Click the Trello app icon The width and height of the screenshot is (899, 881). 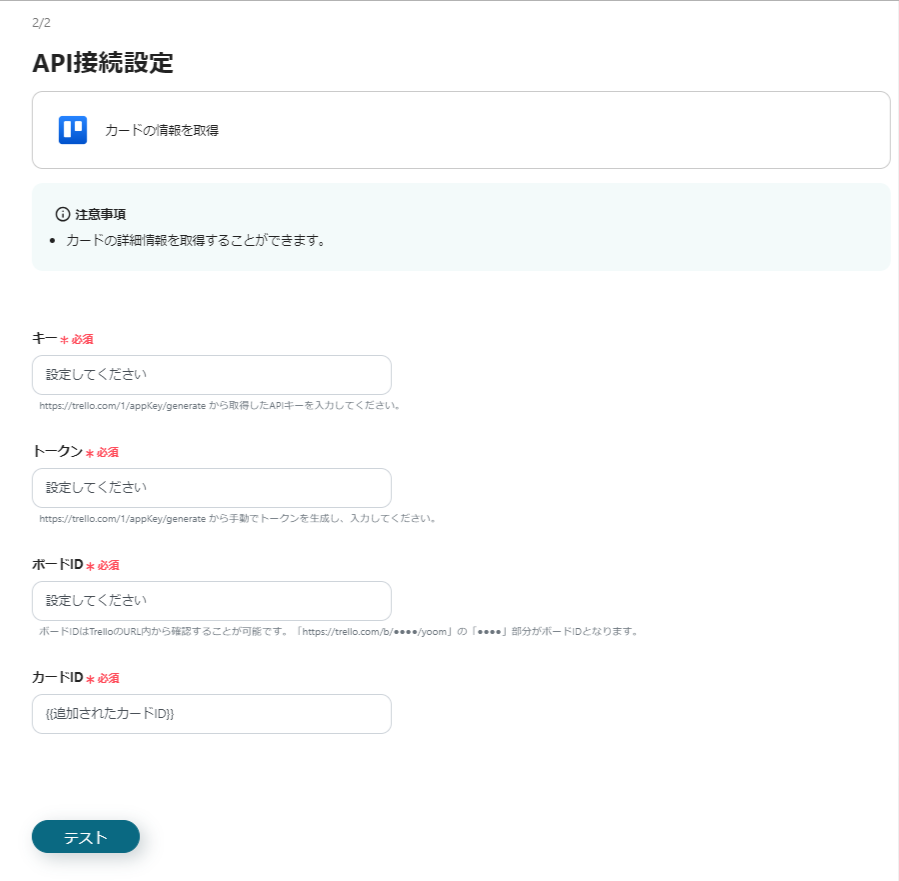[x=73, y=130]
